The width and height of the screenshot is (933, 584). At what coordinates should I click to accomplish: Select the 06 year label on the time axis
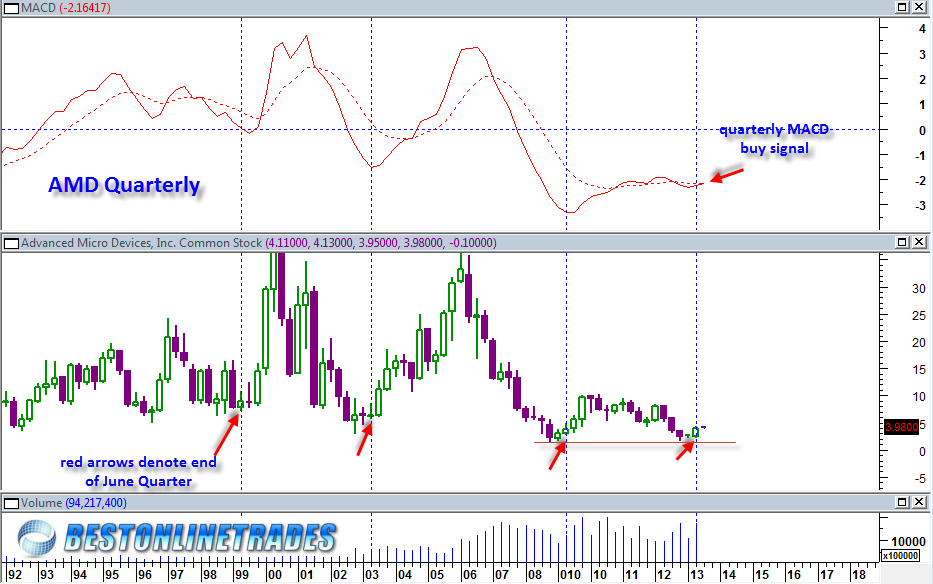pyautogui.click(x=469, y=575)
